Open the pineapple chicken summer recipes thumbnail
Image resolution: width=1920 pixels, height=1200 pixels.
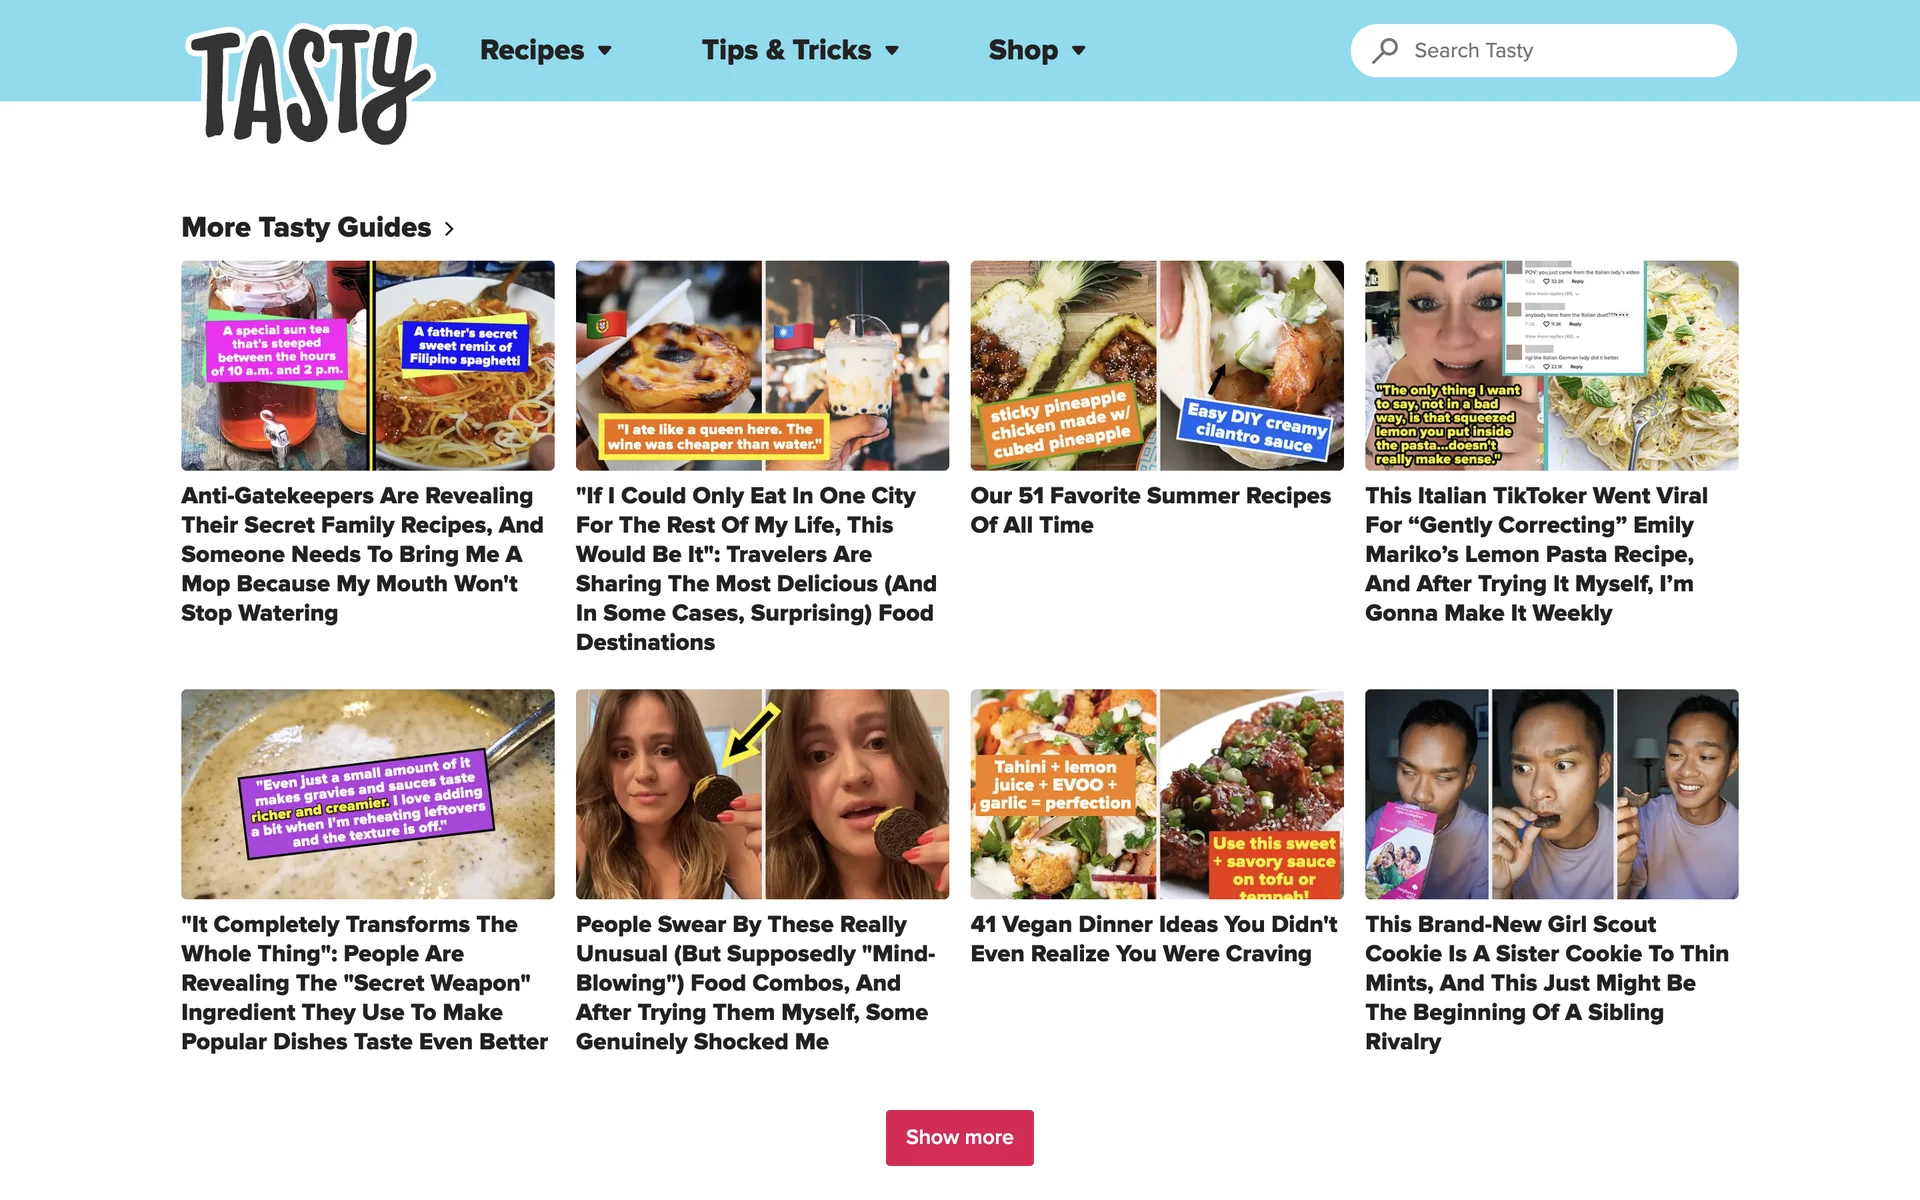pos(1157,366)
